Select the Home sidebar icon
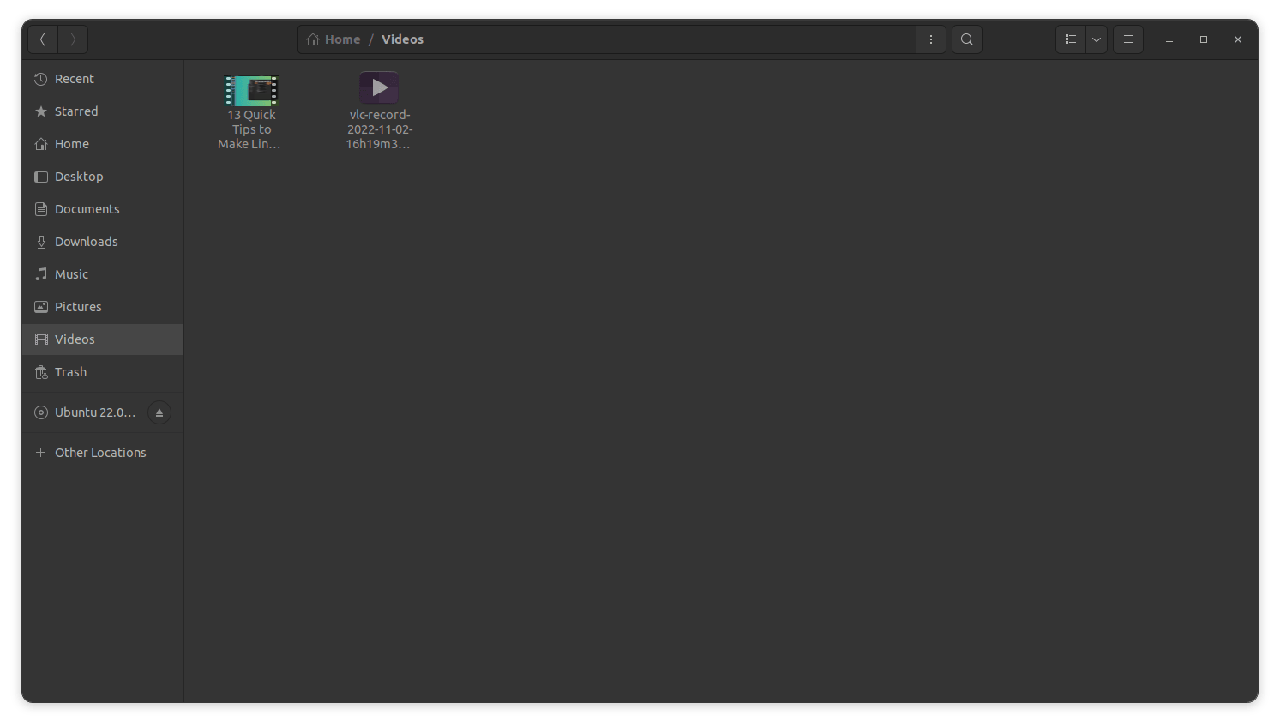 [41, 144]
